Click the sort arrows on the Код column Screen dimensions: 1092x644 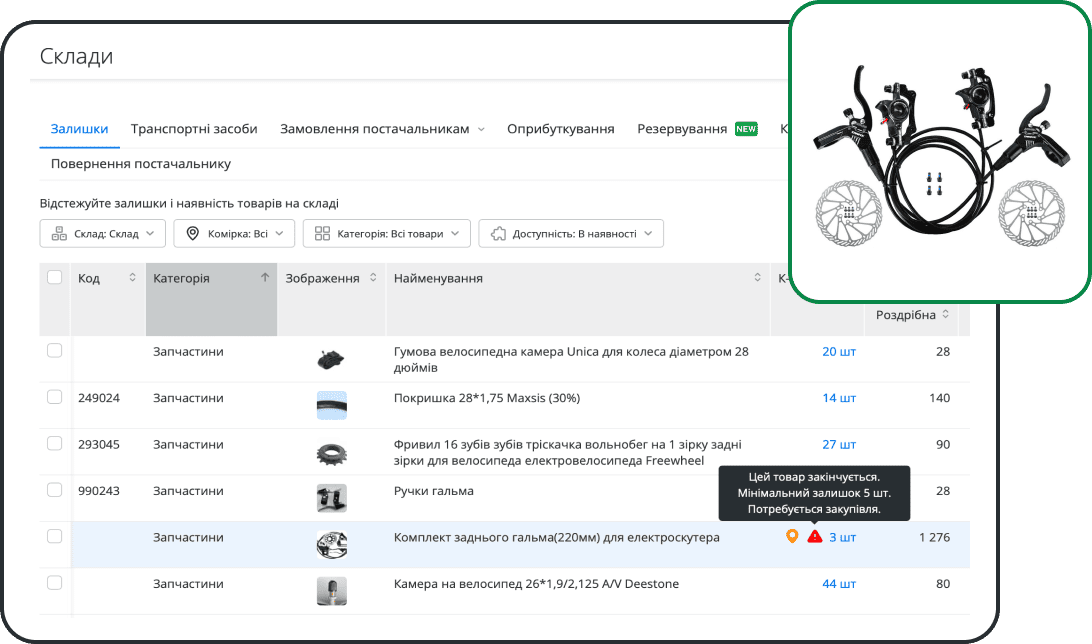[x=133, y=278]
